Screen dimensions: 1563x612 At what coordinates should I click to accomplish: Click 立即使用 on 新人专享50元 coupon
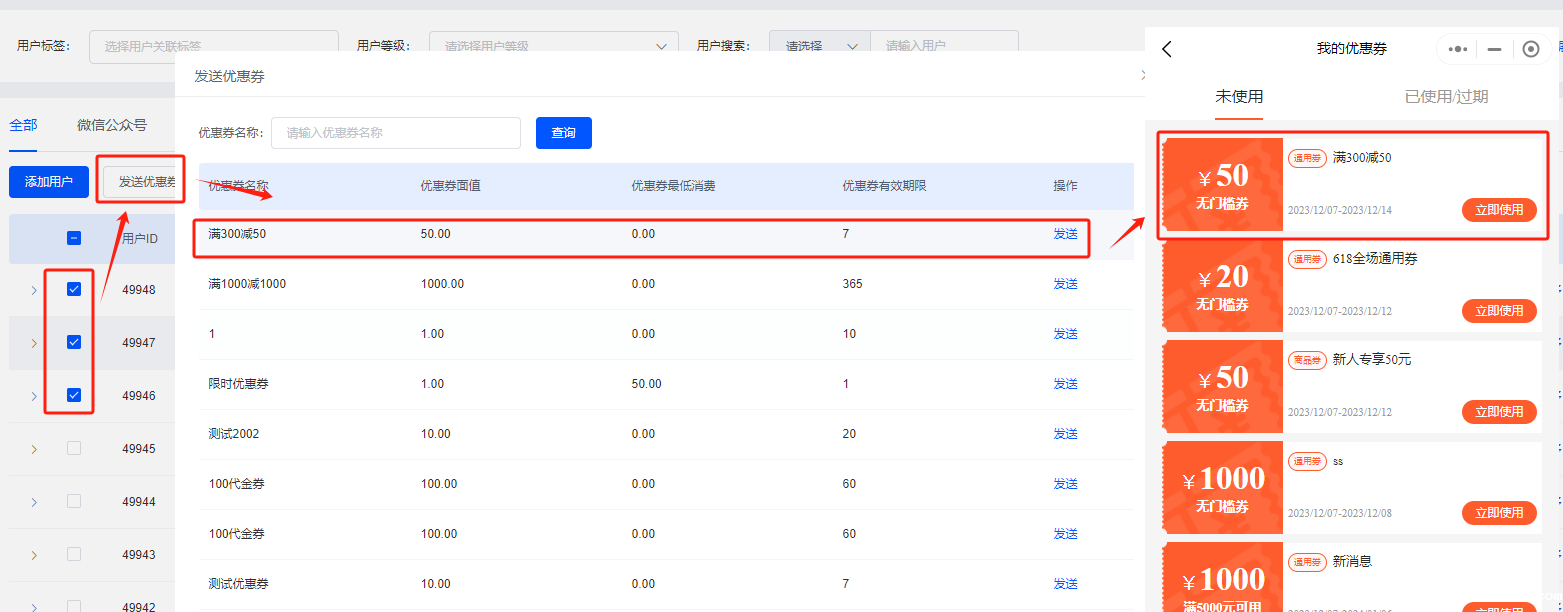tap(1498, 411)
